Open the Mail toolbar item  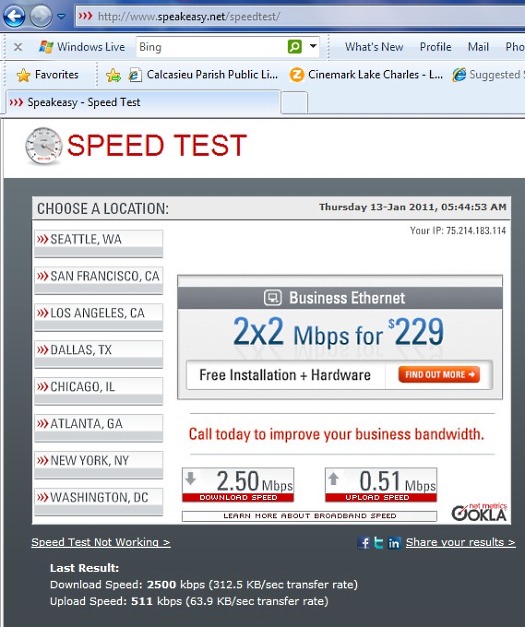(x=478, y=47)
